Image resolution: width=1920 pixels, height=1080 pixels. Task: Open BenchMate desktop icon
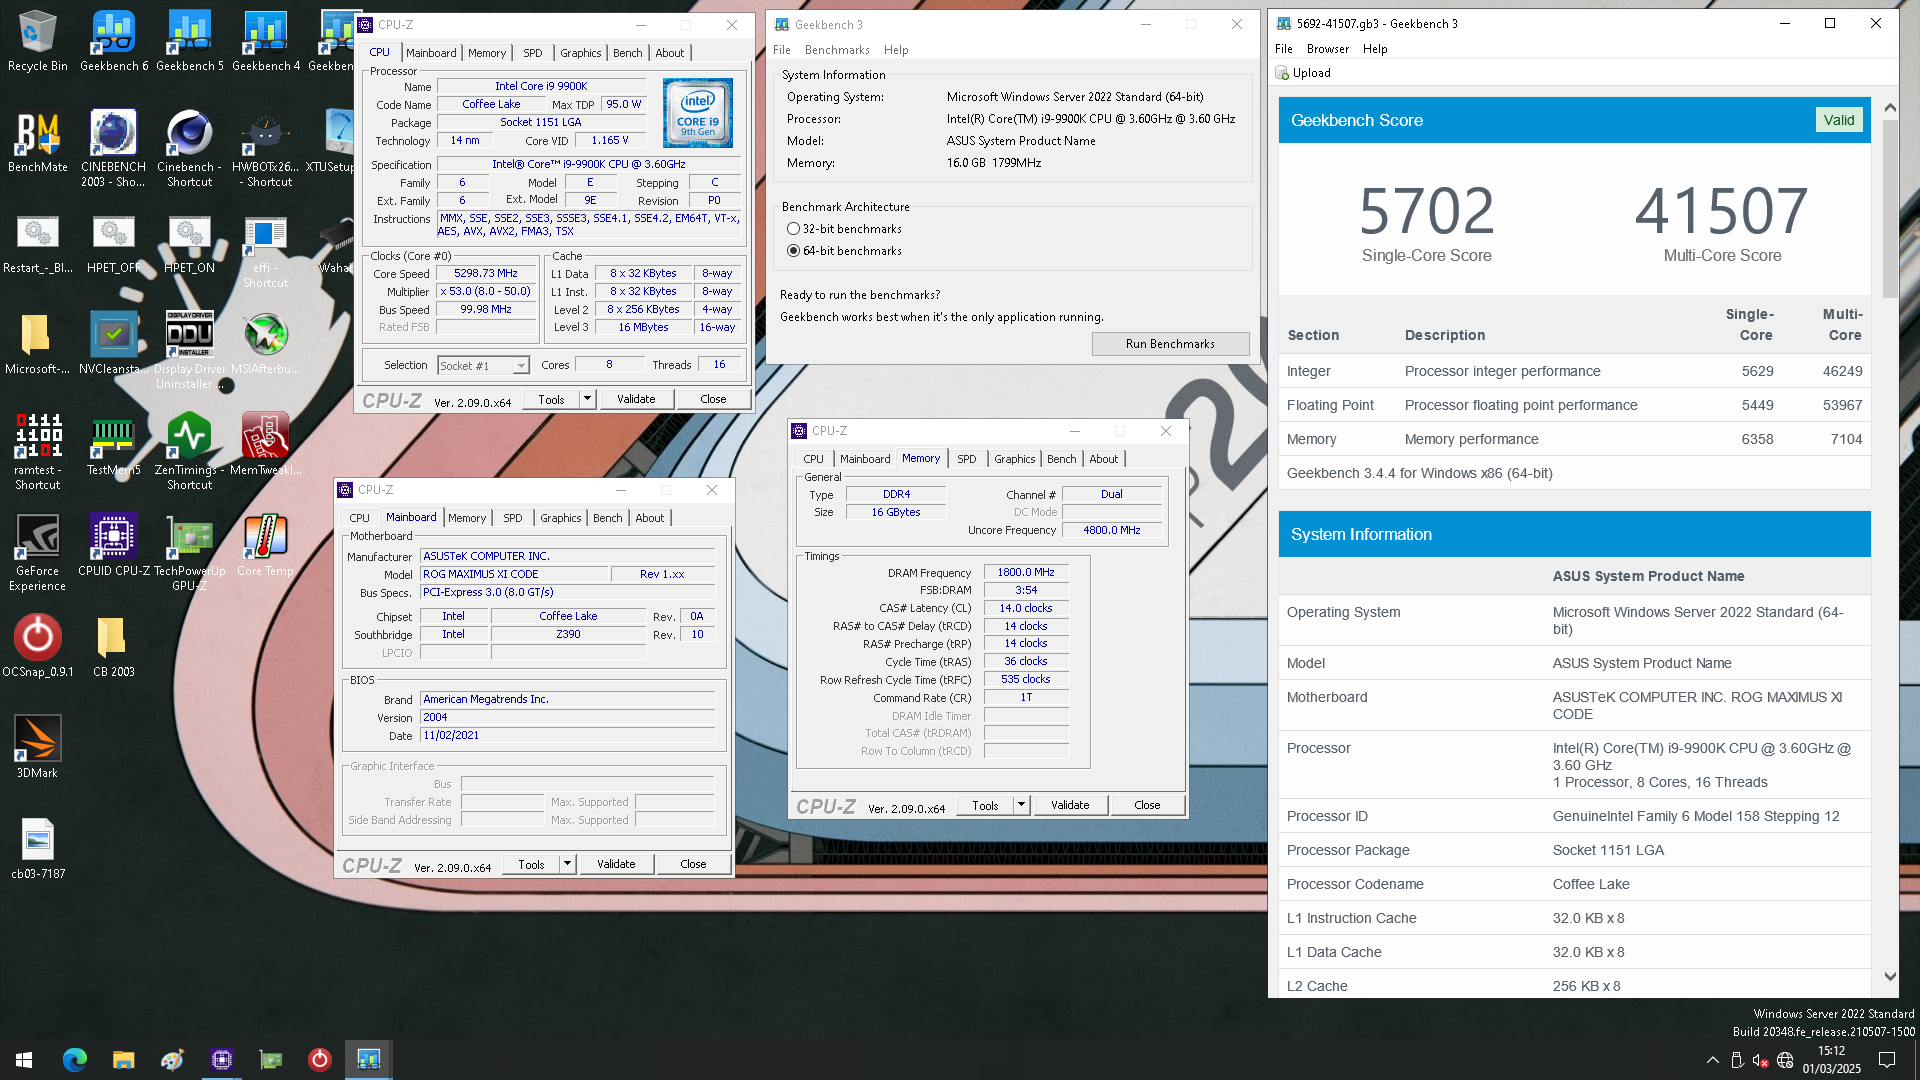[x=38, y=143]
